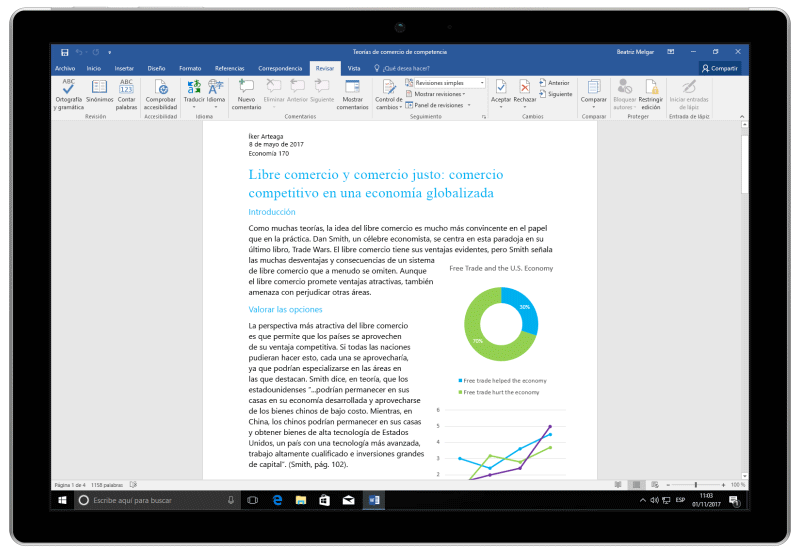Screen dimensions: 800x554
Task: Click Anterior in Cambios group
Action: (x=555, y=83)
